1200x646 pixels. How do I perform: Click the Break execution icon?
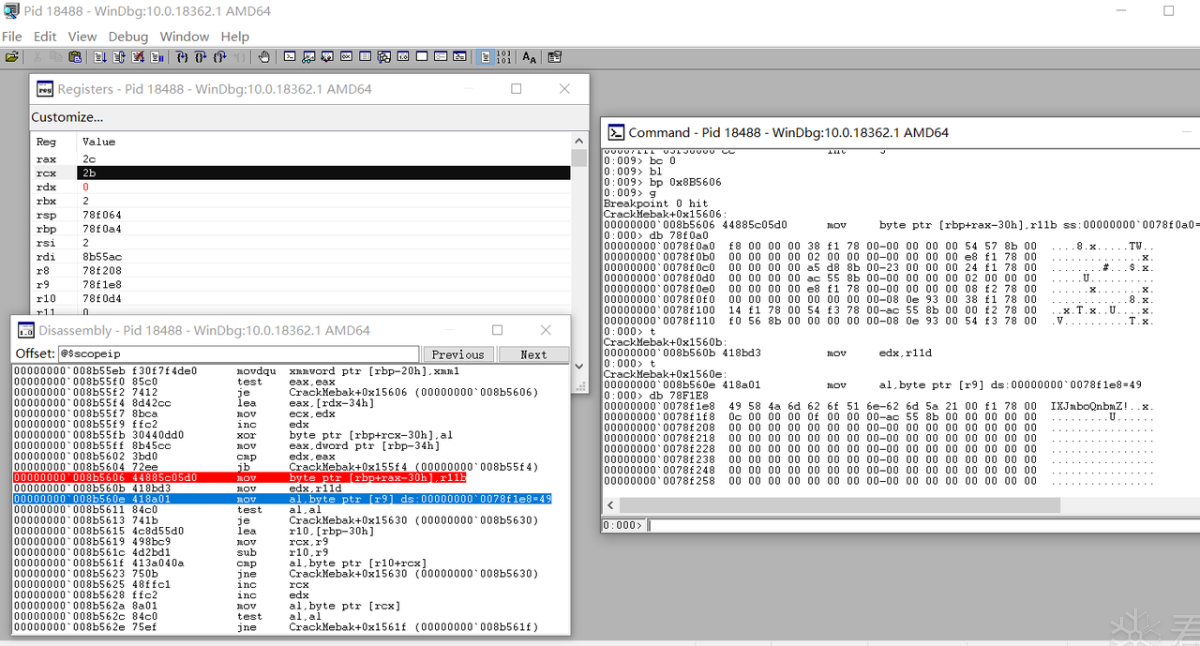point(157,57)
